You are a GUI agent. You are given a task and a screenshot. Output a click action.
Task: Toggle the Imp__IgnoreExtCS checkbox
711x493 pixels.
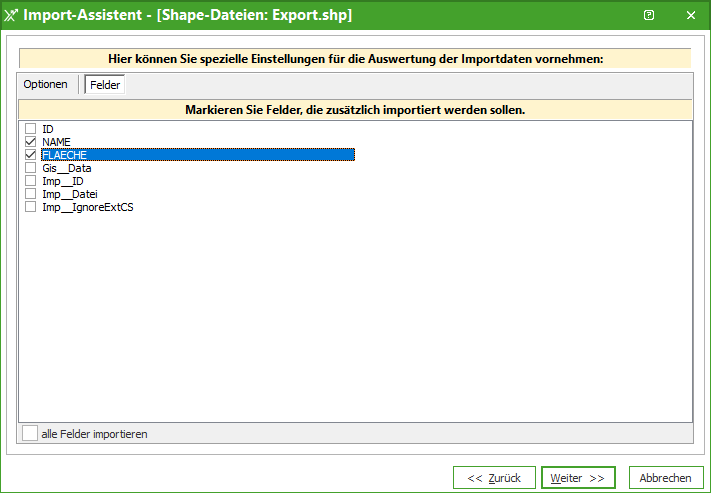click(x=31, y=207)
